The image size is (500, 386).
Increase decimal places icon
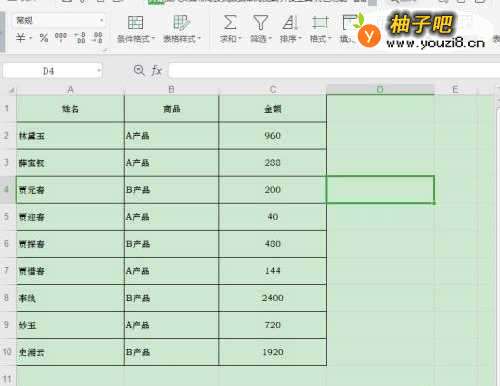(81, 38)
